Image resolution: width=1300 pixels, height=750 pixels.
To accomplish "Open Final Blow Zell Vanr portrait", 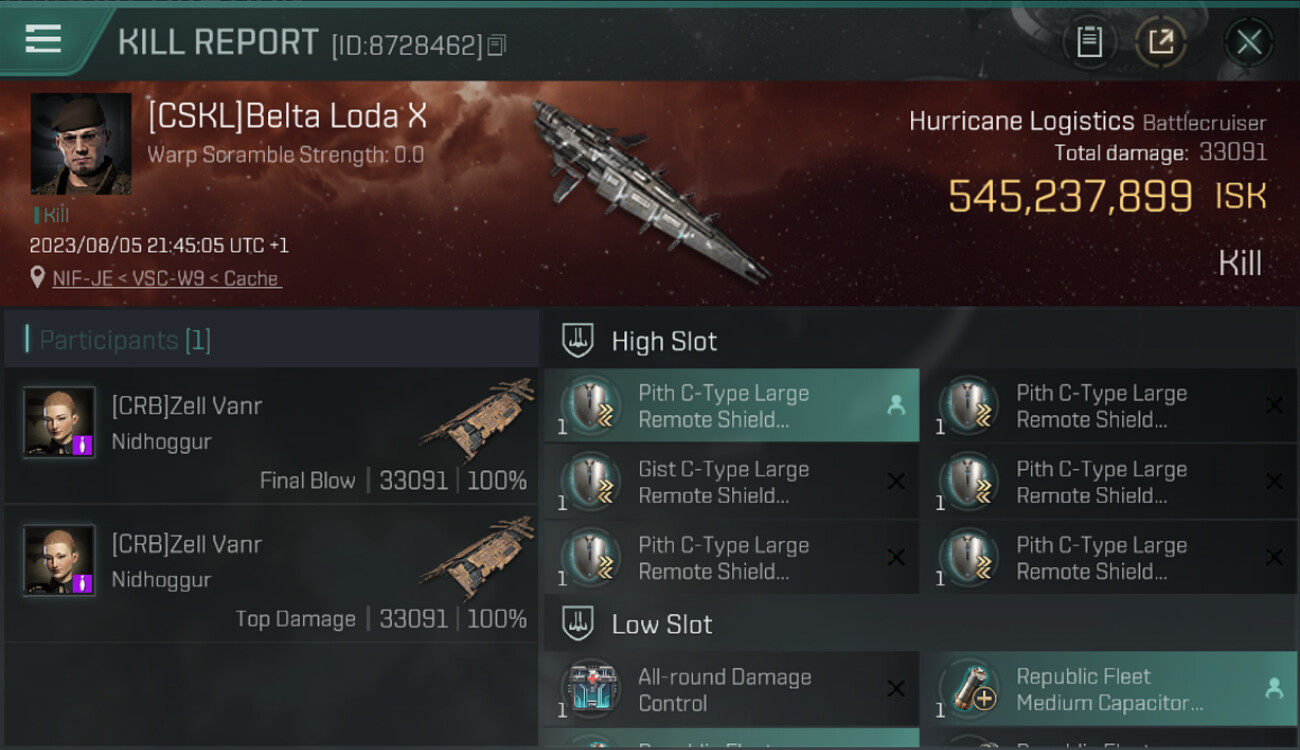I will (60, 423).
